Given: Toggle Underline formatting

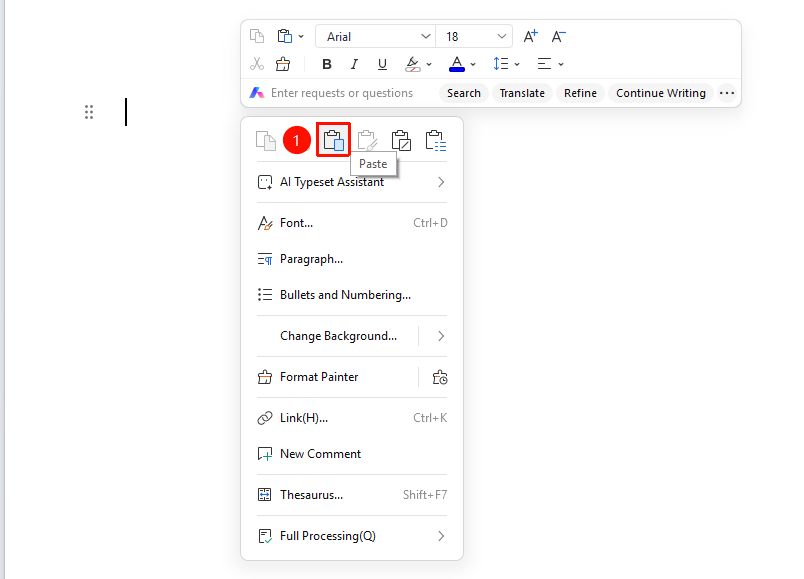Looking at the screenshot, I should [382, 64].
